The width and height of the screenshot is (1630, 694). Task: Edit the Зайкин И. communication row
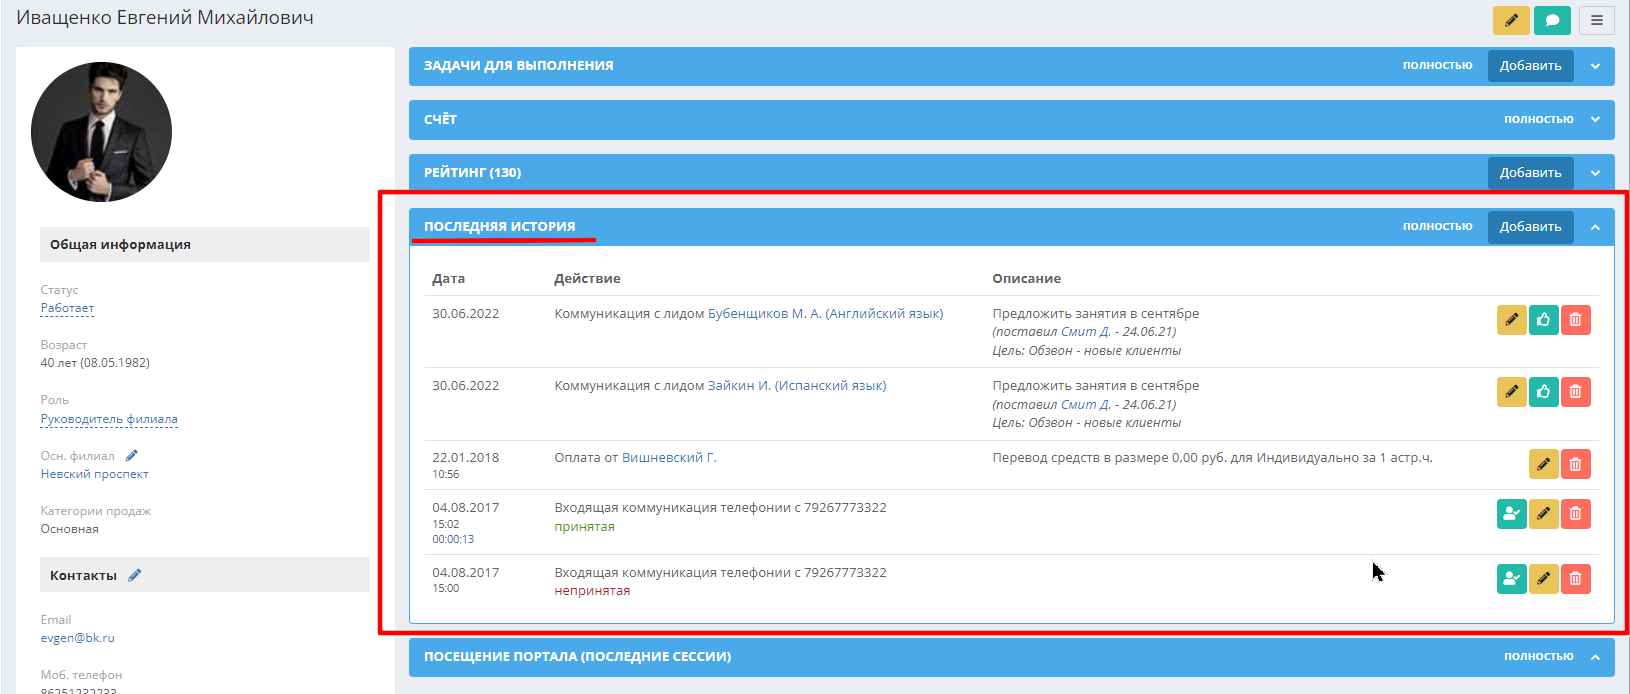[x=1512, y=392]
